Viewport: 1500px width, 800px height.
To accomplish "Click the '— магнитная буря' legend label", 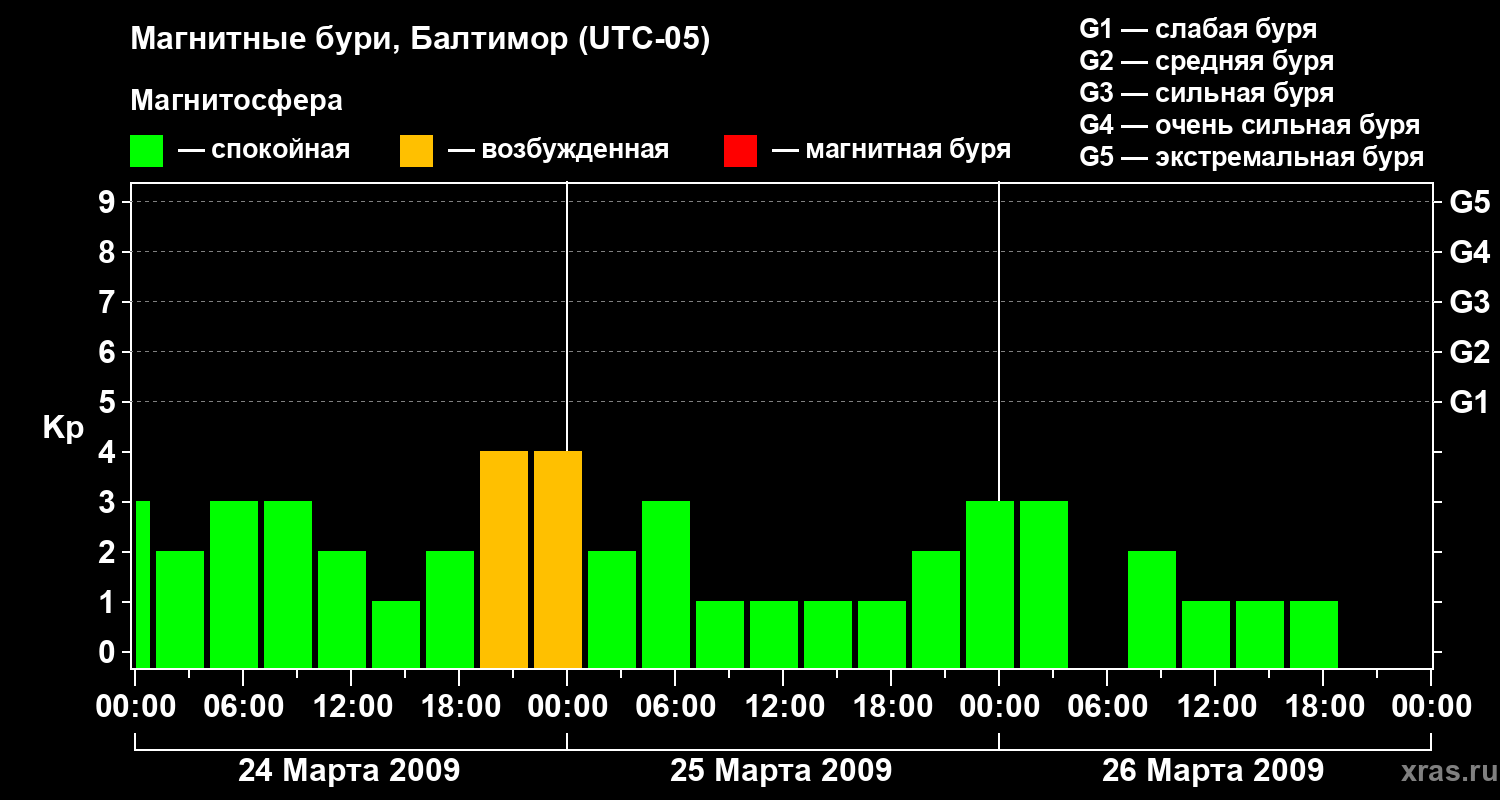I will click(891, 150).
